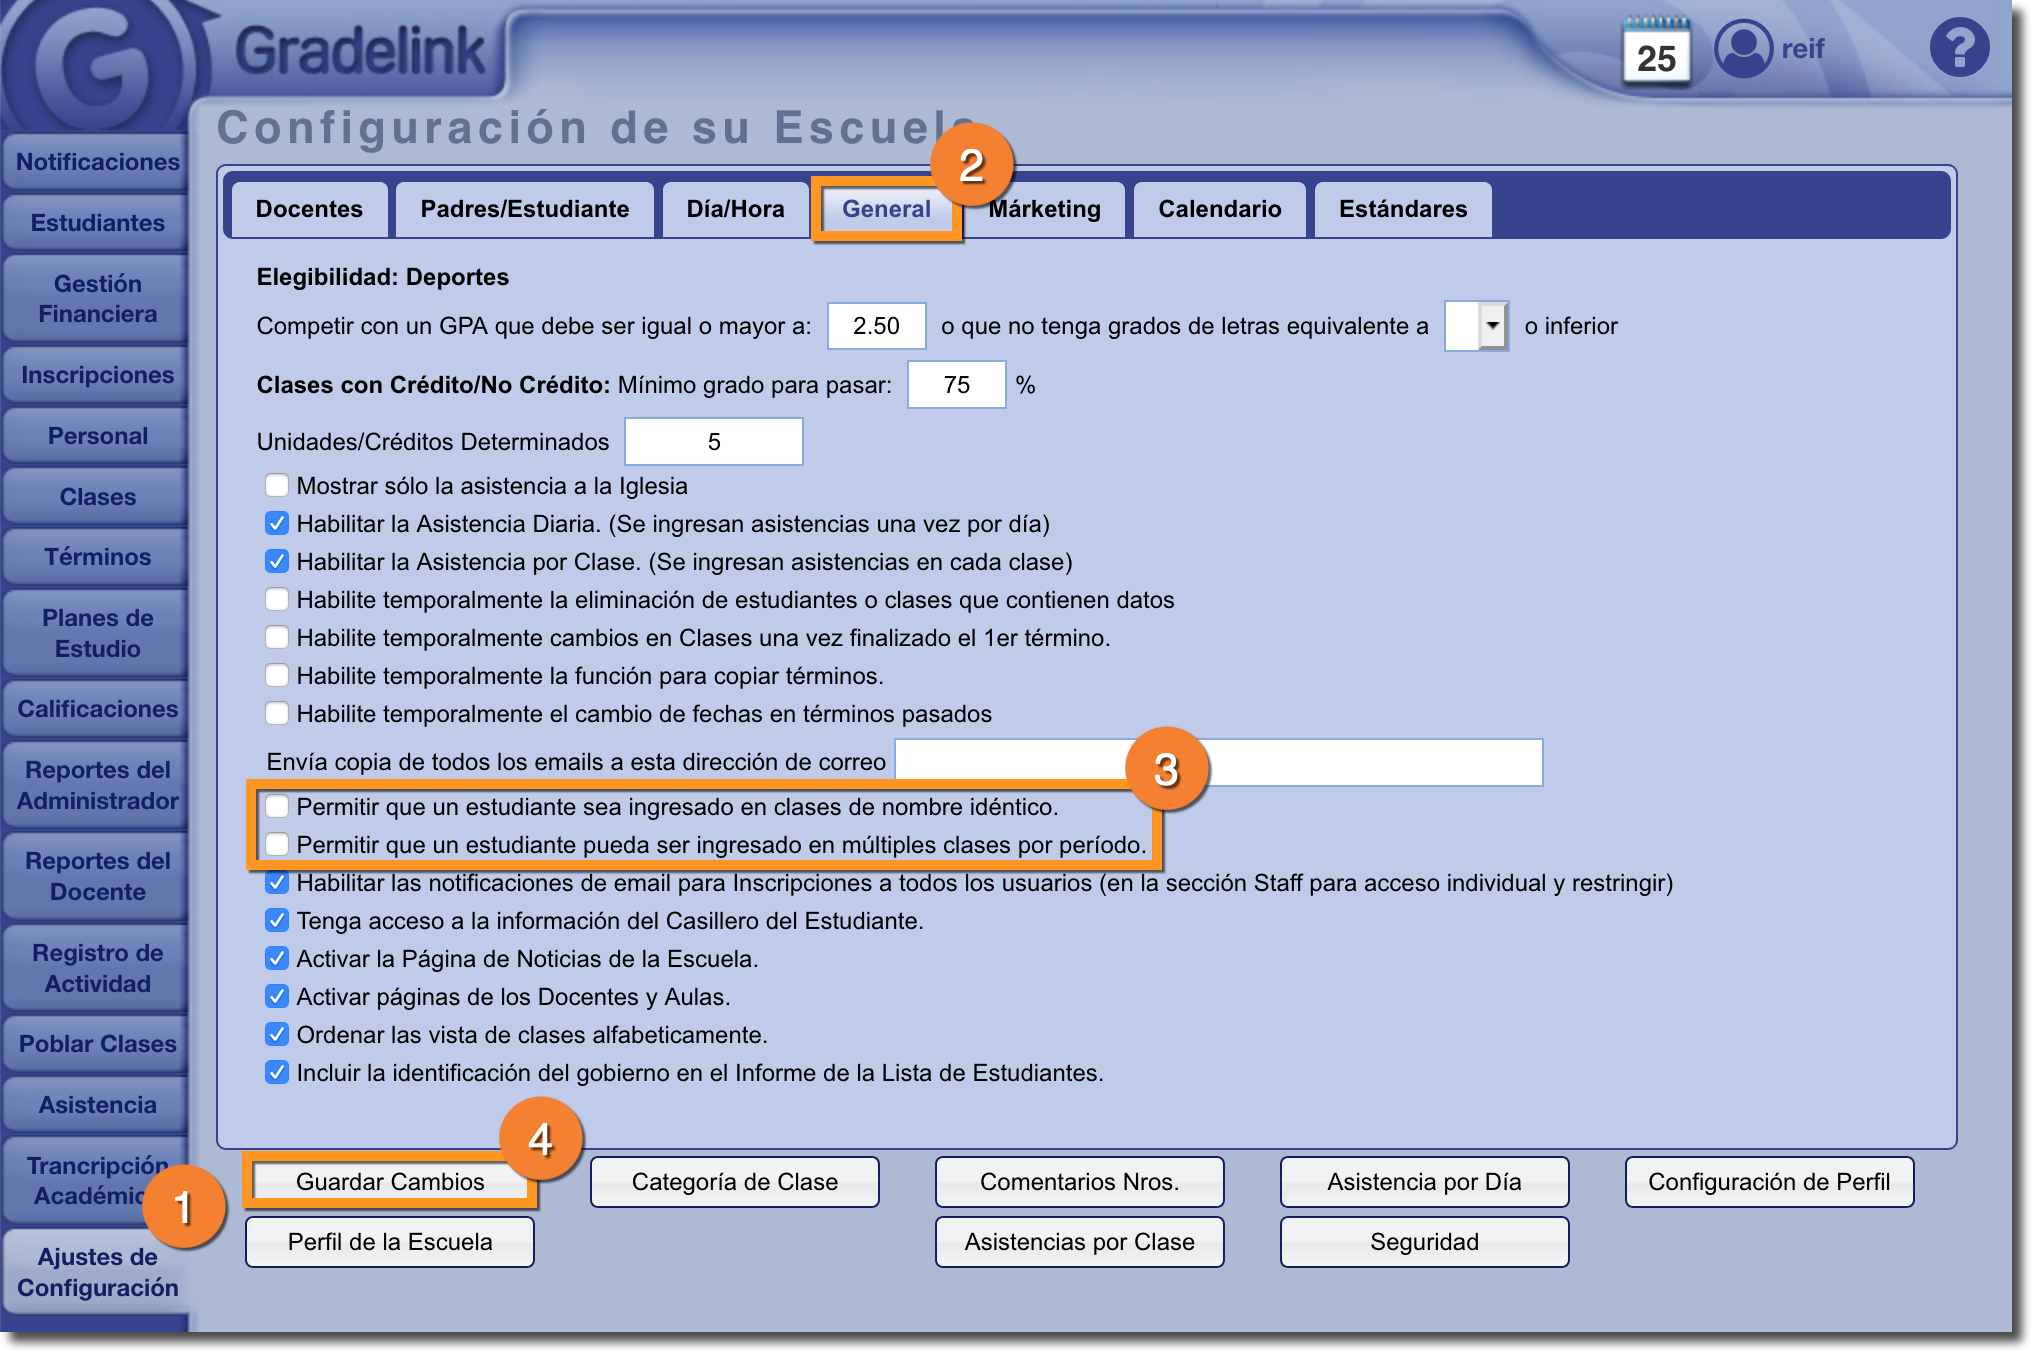Open the Calendario tab

click(x=1219, y=209)
